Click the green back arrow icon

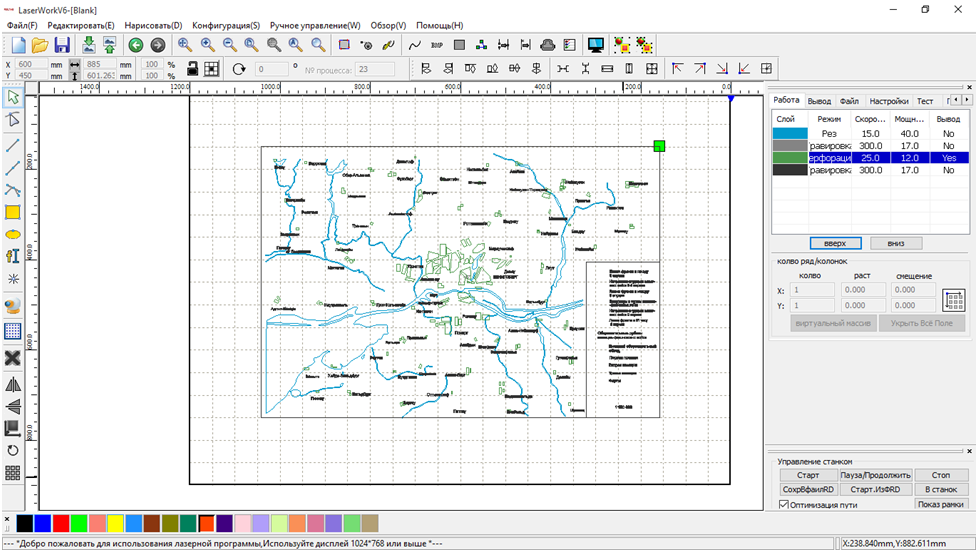click(134, 45)
